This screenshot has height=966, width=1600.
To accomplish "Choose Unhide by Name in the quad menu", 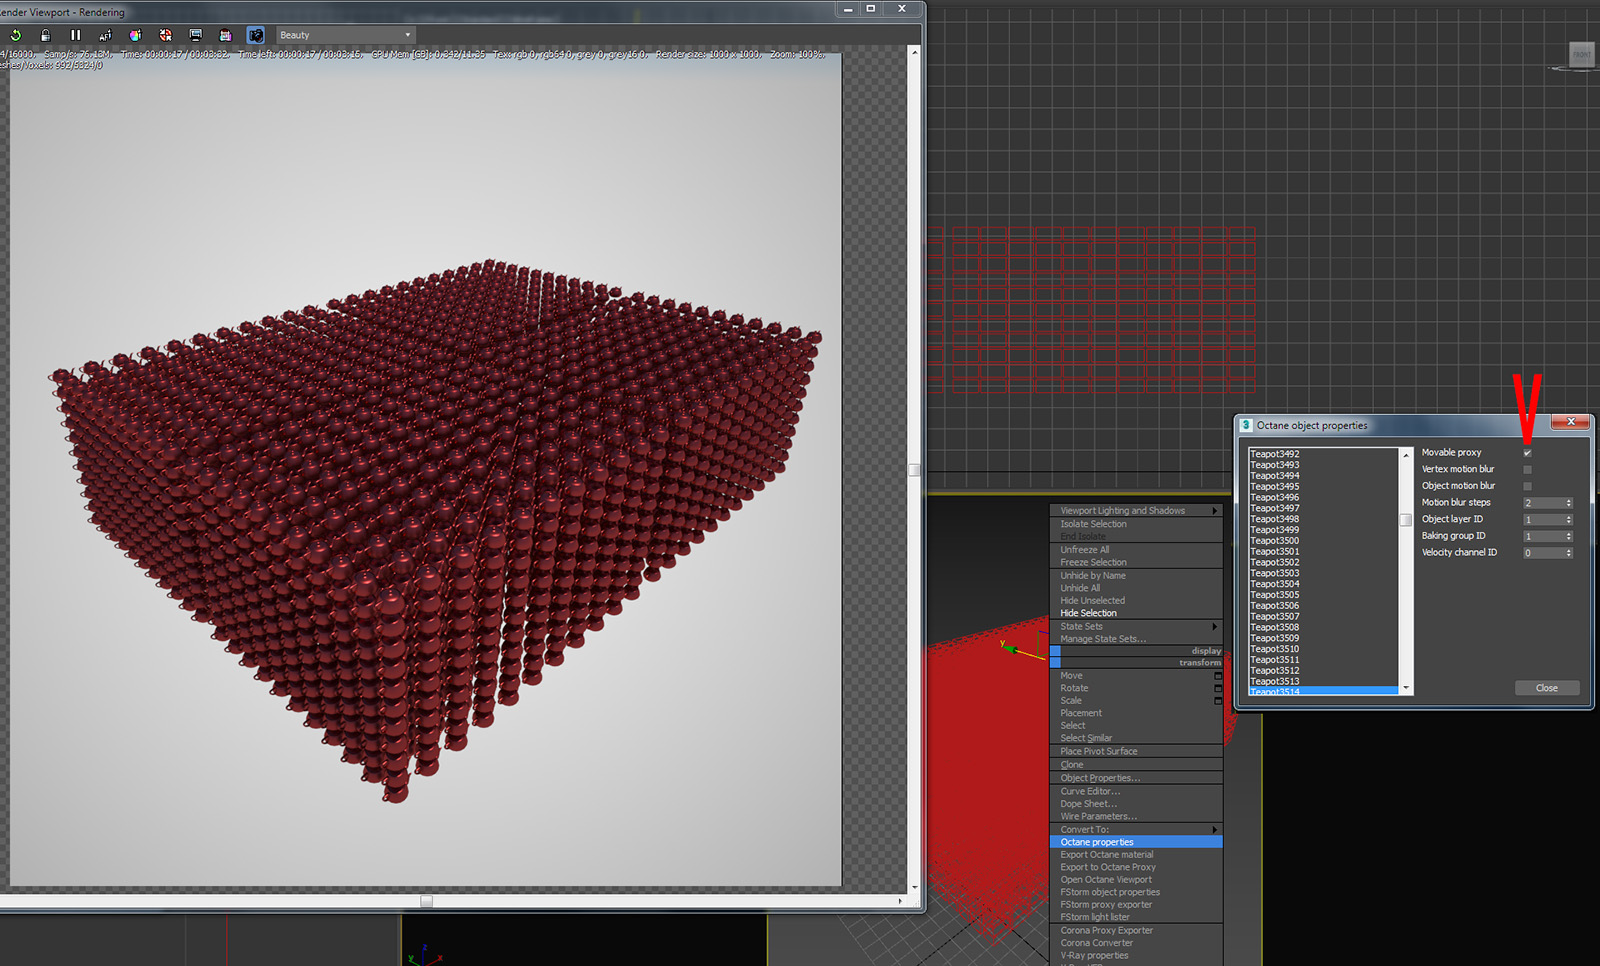I will [x=1136, y=576].
